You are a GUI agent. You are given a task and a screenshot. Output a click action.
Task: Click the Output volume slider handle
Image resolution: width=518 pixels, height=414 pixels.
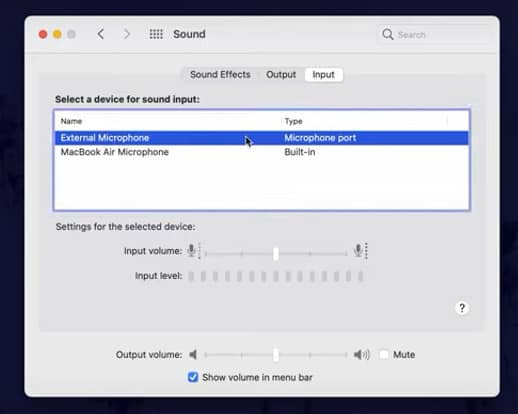click(x=276, y=355)
